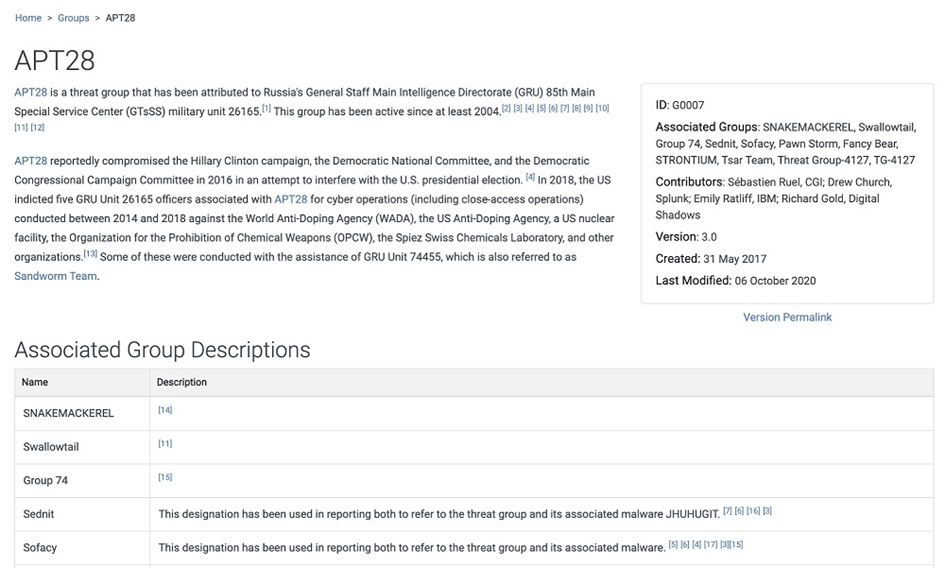Select the 'Sednit' name cell
Image resolution: width=945 pixels, height=568 pixels.
pos(82,514)
